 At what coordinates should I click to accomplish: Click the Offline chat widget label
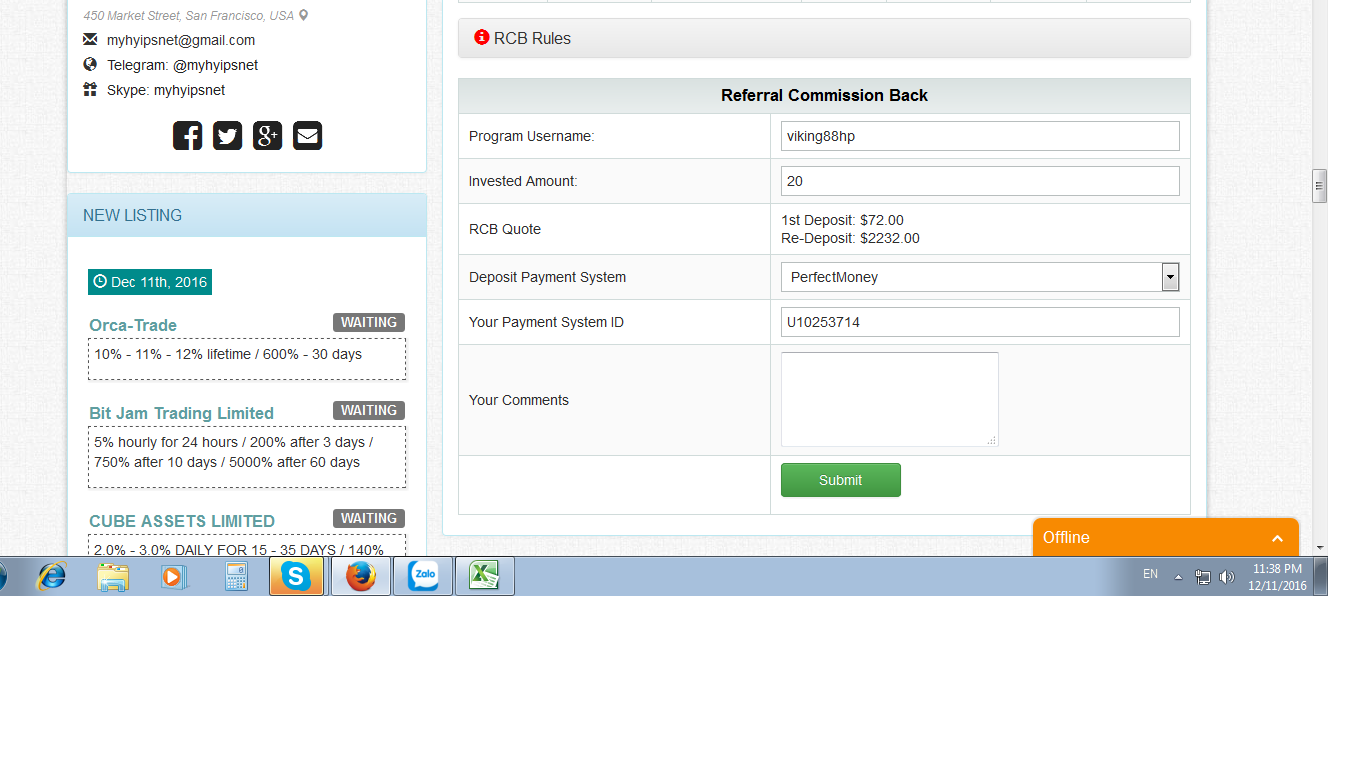pos(1066,538)
